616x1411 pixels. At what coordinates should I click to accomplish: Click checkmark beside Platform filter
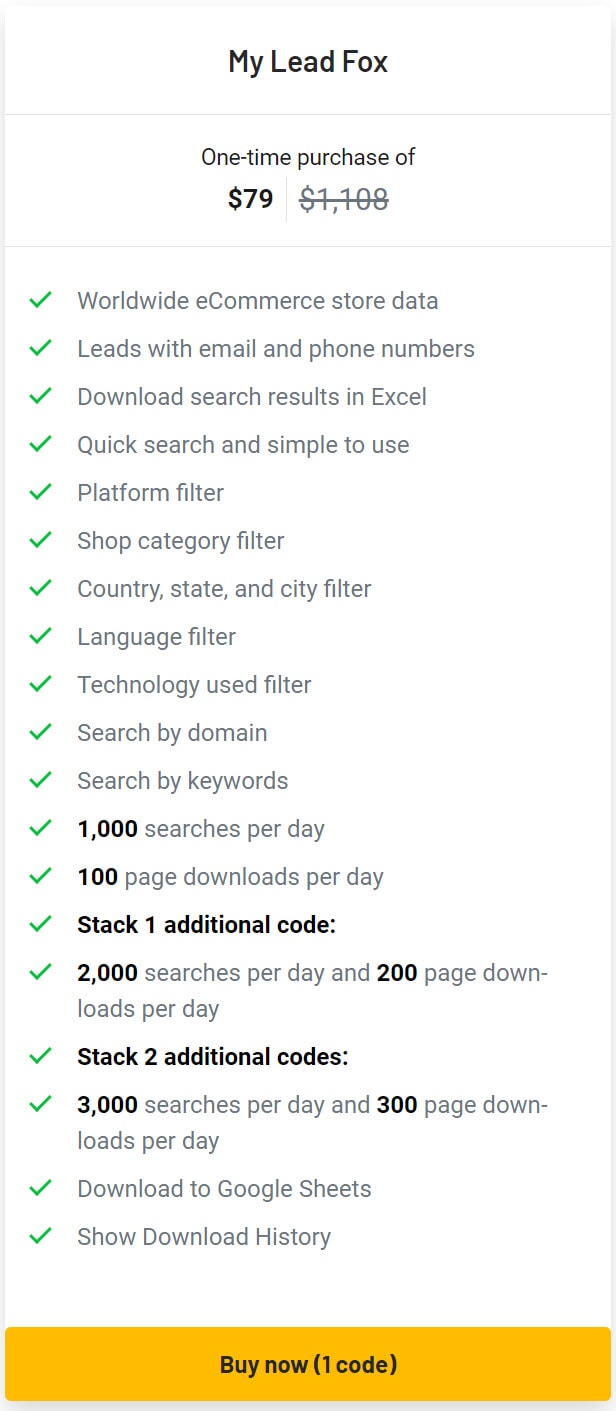tap(40, 492)
